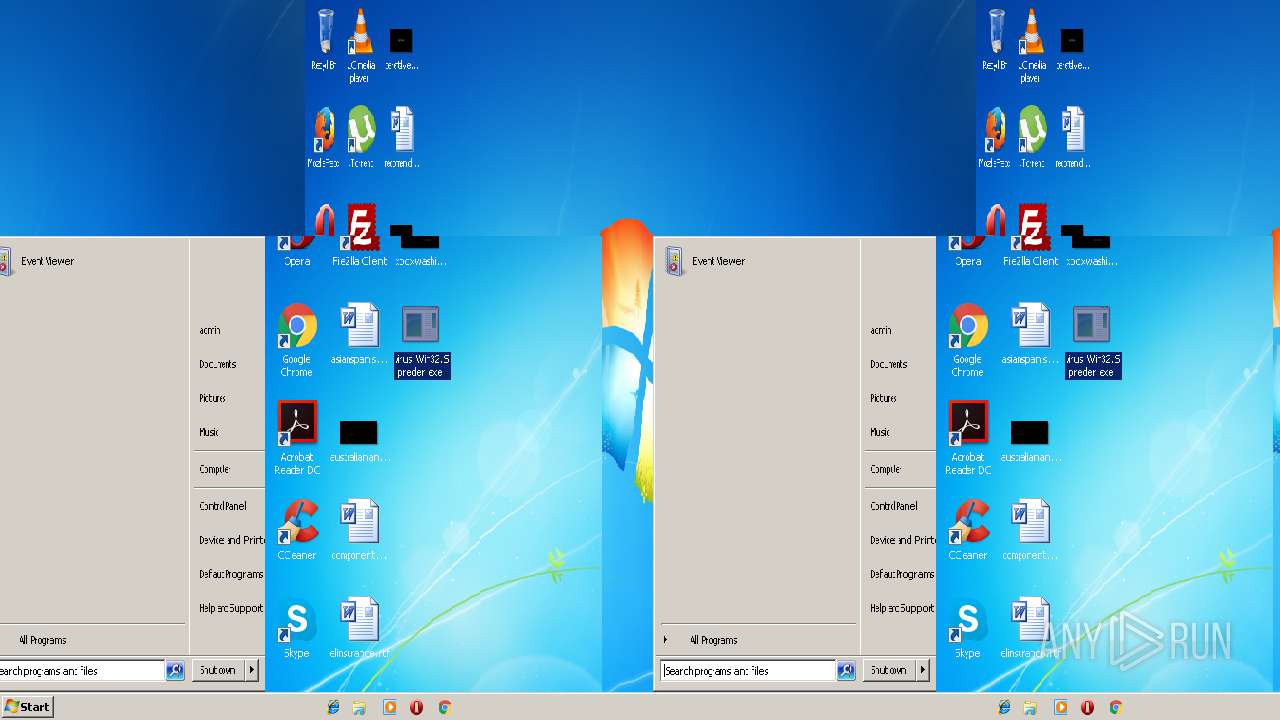The image size is (1280, 720).
Task: Open Skype shortcut on the left desktop copy
Action: tap(297, 628)
